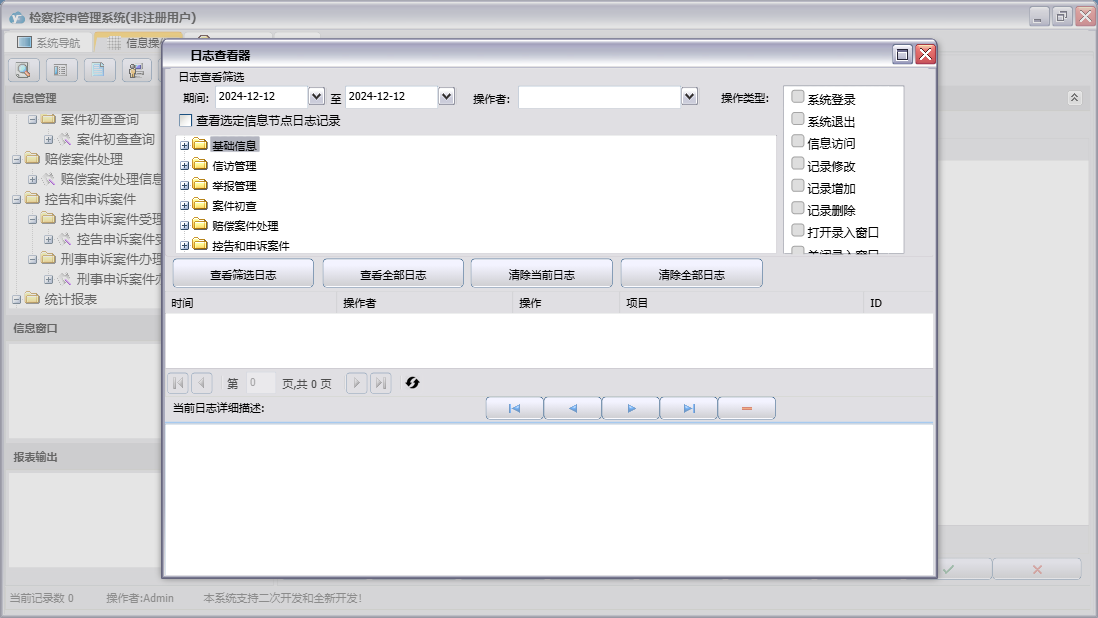Expand the 基础信息 tree node
Image resolution: width=1098 pixels, height=618 pixels.
[x=185, y=146]
